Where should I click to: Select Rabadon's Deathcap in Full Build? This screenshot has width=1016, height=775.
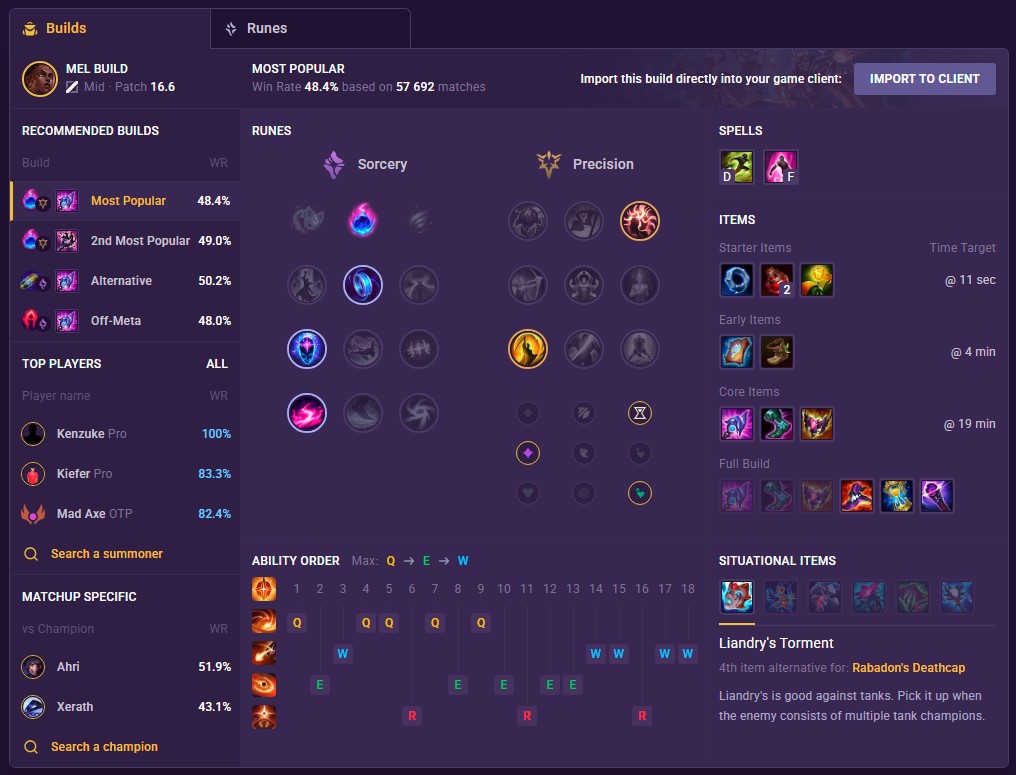857,496
